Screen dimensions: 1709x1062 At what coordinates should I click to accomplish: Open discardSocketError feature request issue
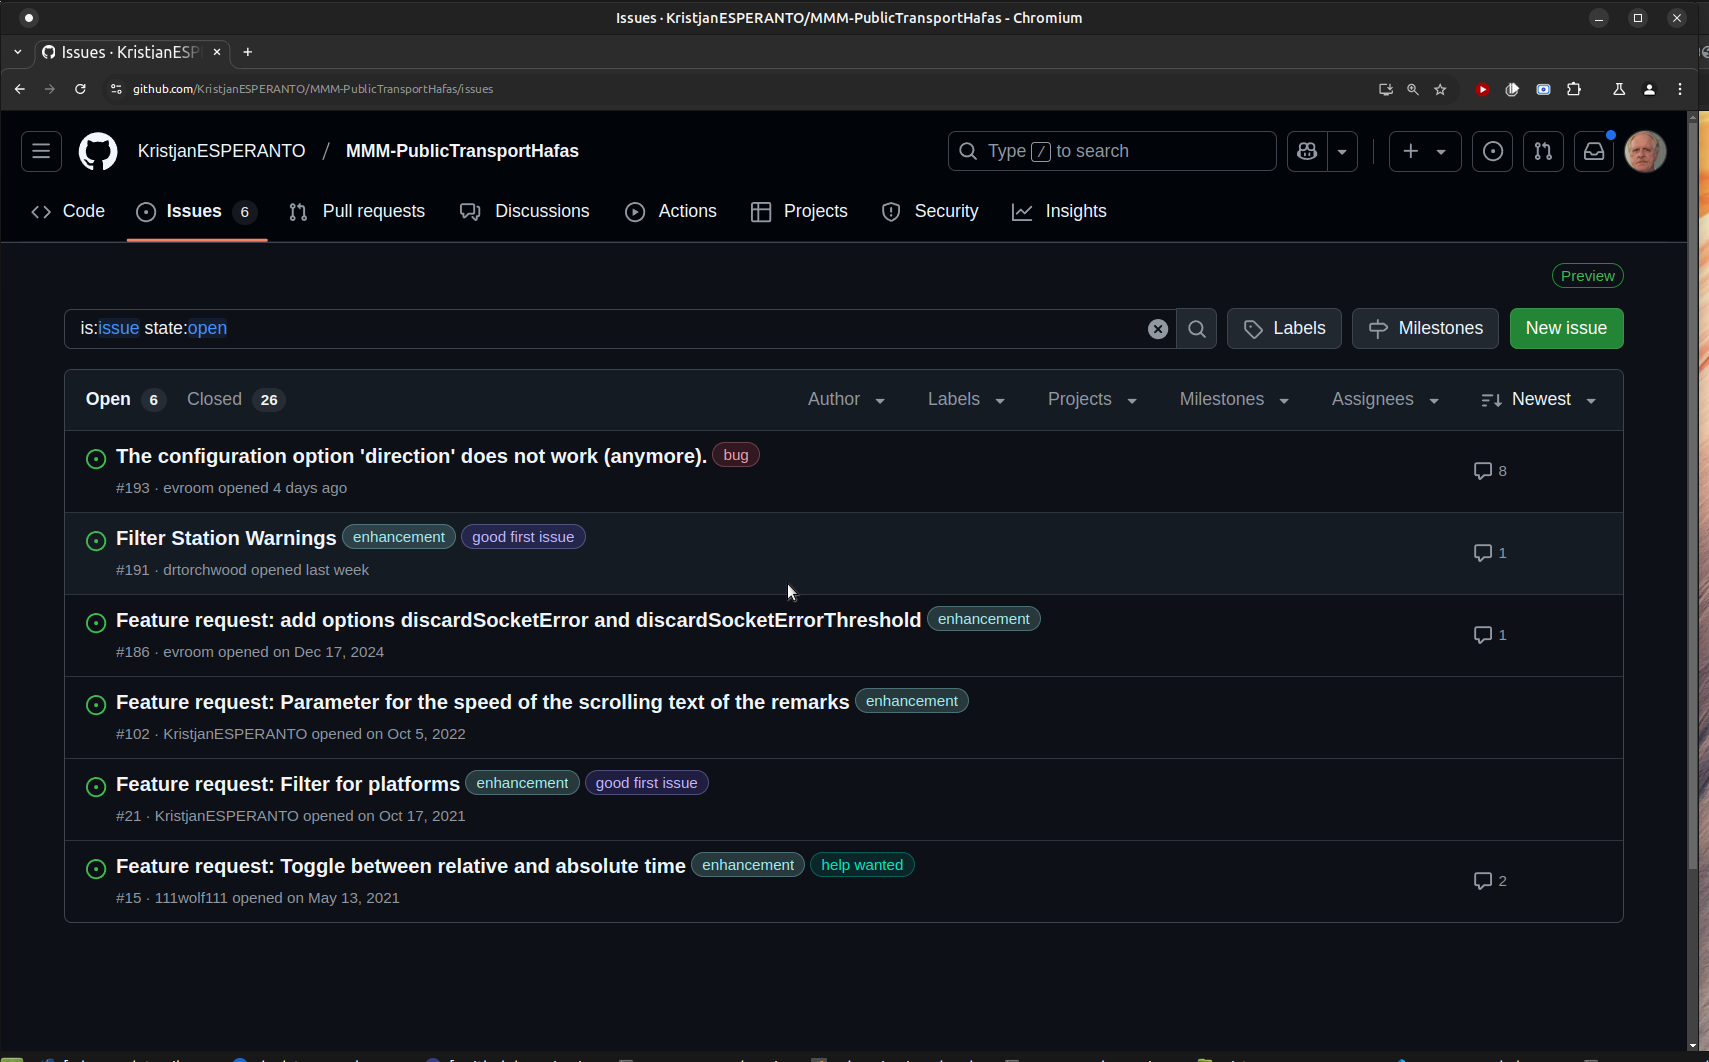[x=518, y=620]
